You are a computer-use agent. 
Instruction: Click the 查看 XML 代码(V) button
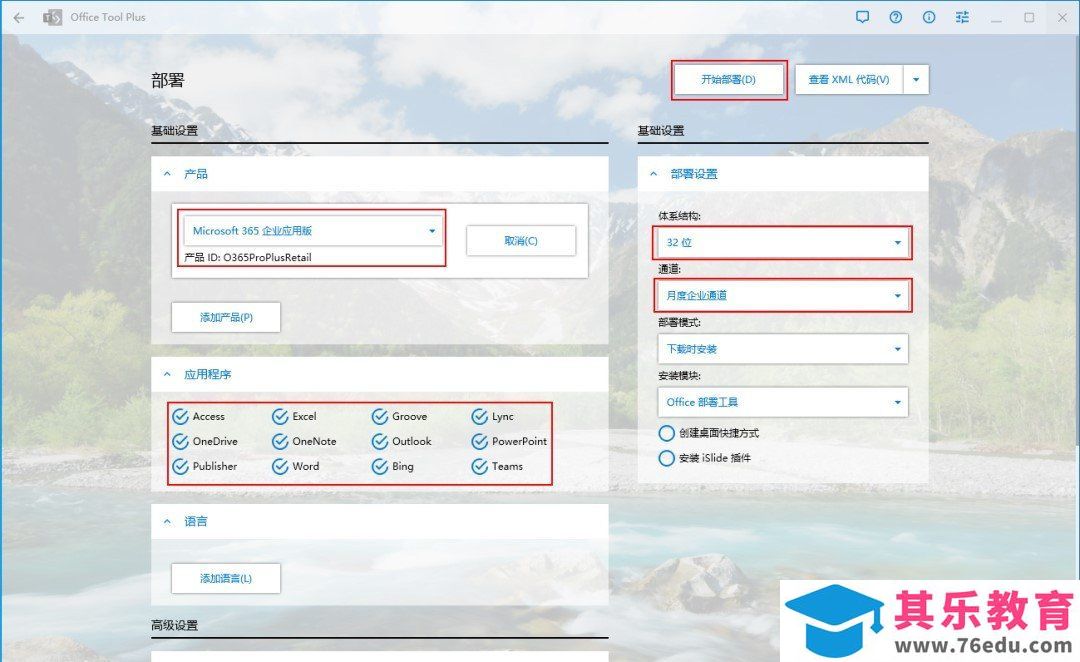(x=849, y=80)
